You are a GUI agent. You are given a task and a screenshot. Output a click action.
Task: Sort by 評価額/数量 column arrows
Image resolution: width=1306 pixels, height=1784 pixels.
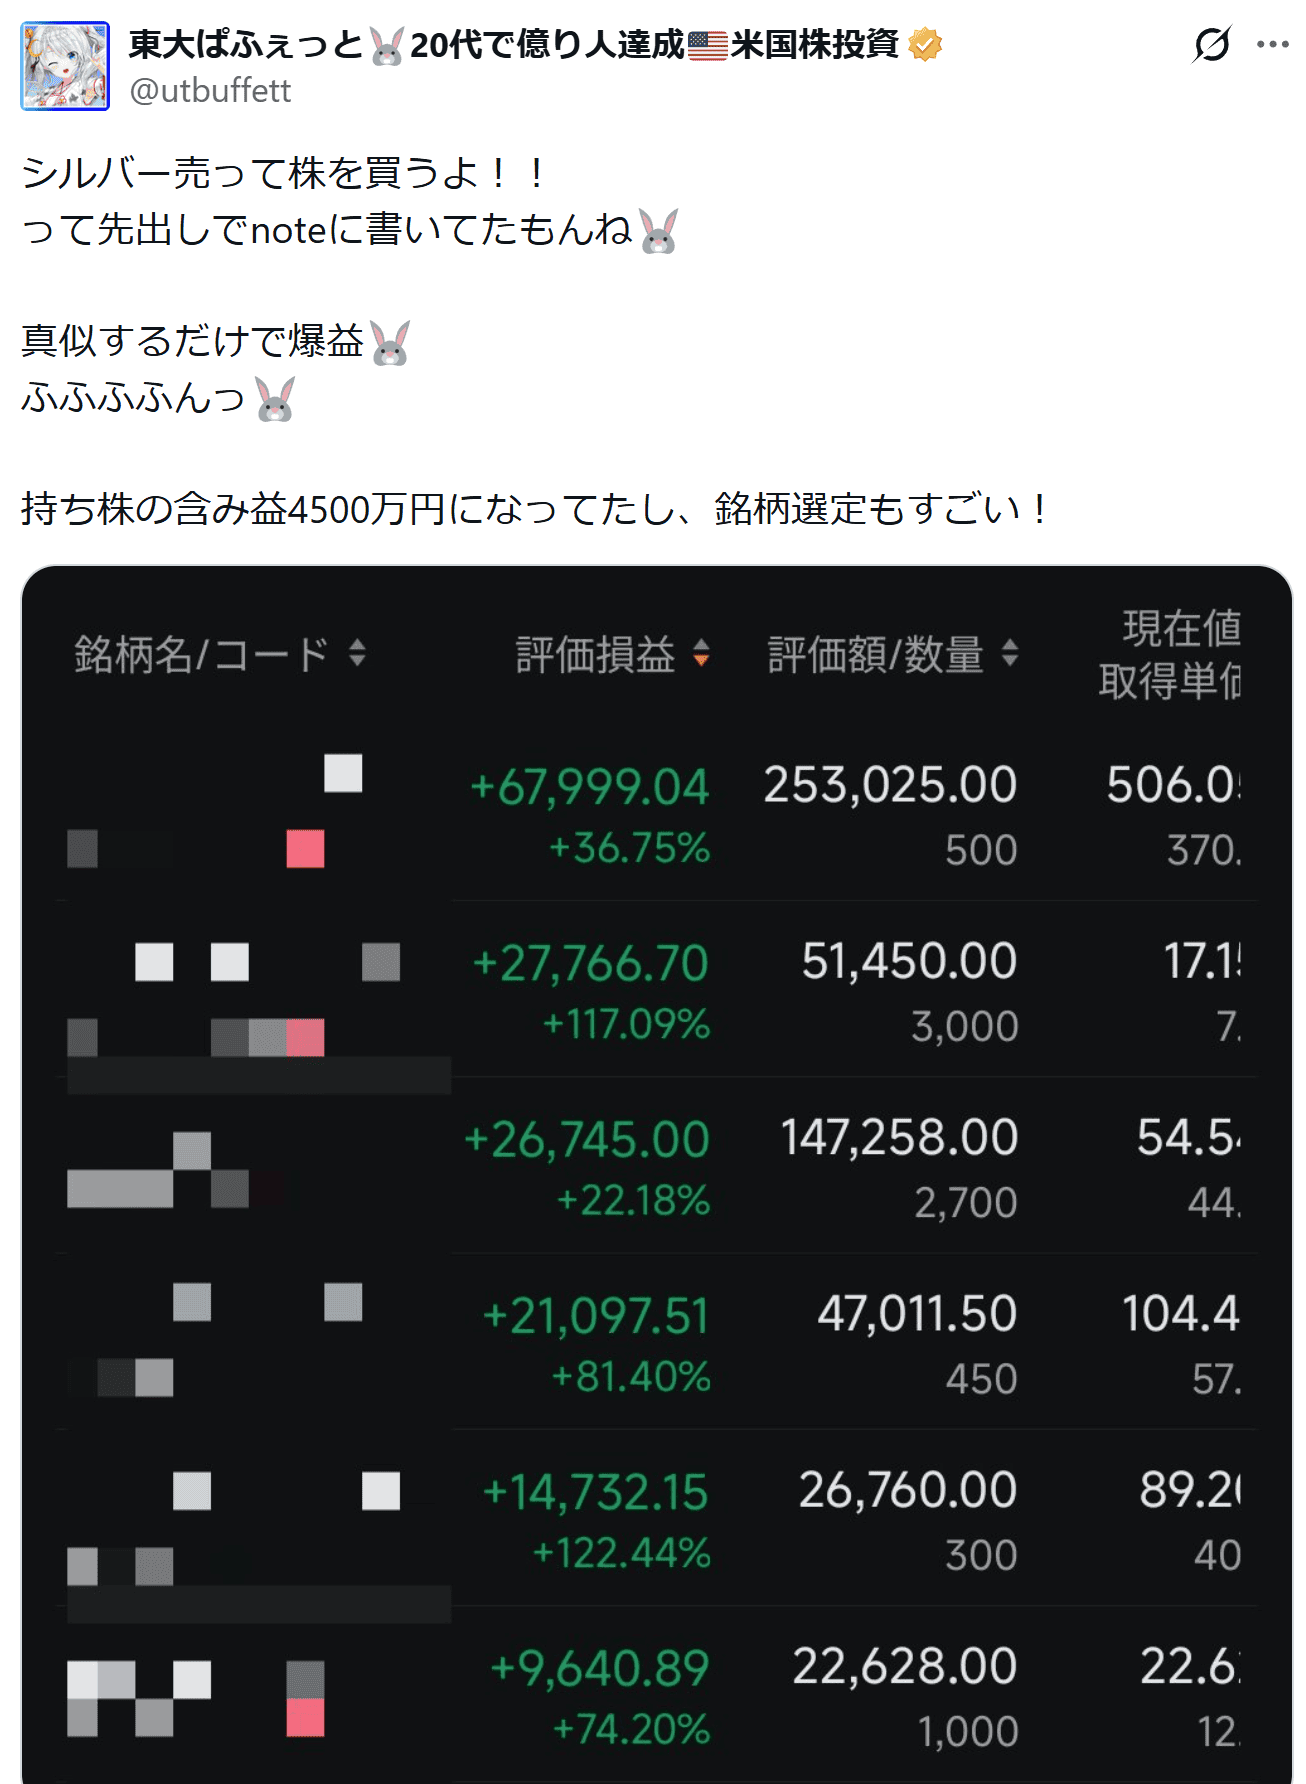click(1010, 654)
